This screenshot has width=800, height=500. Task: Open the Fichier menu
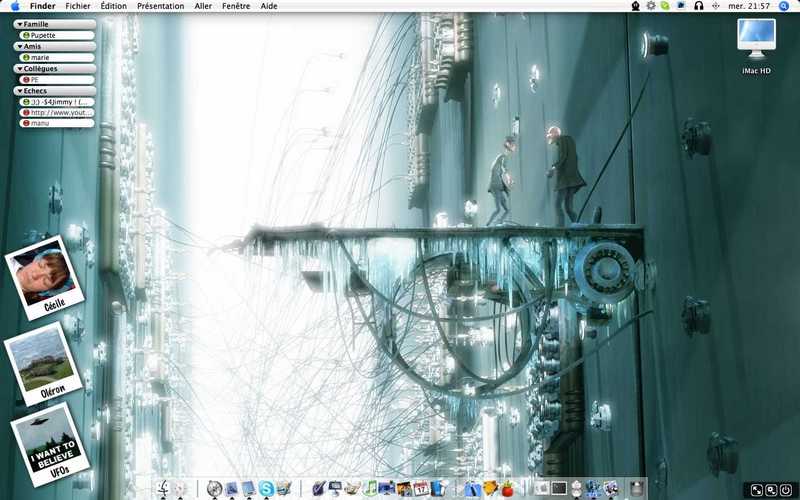coord(78,6)
